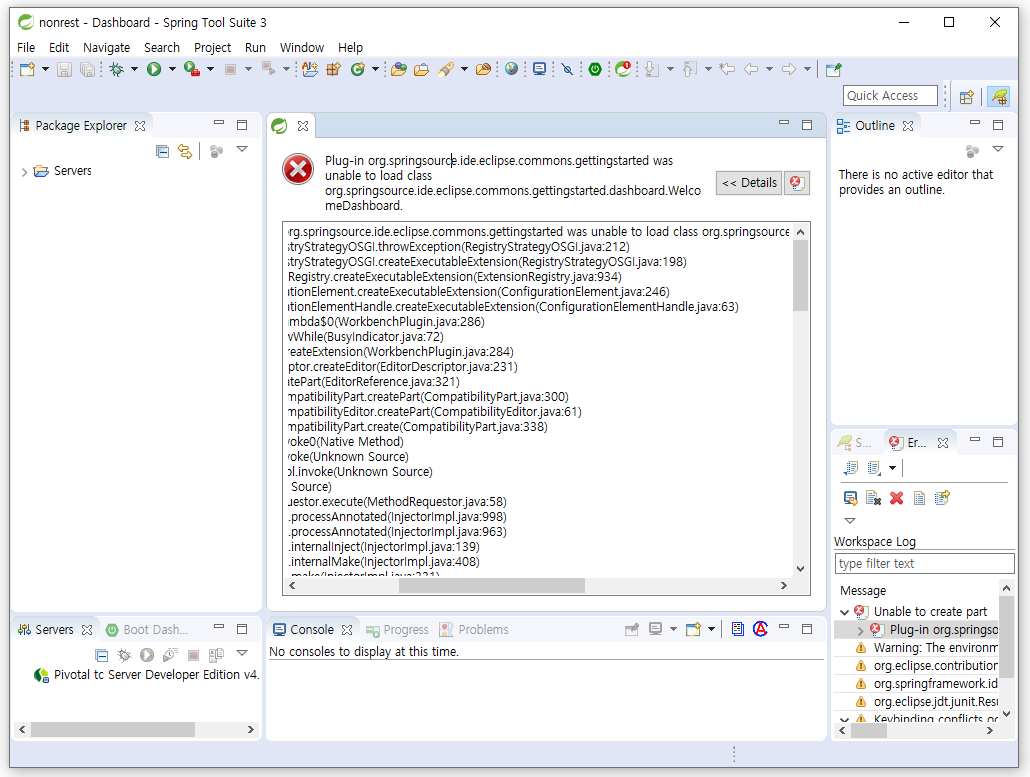Click the blue monitor console toolbar icon

(539, 69)
